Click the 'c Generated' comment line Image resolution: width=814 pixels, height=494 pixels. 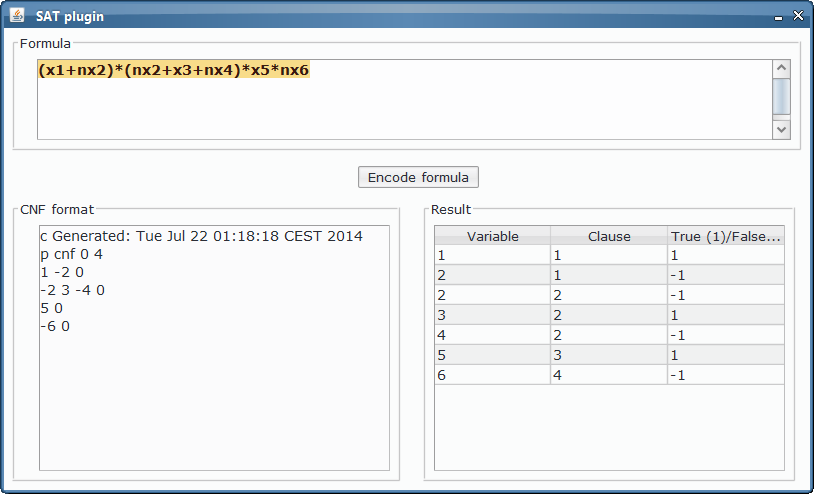coord(200,236)
